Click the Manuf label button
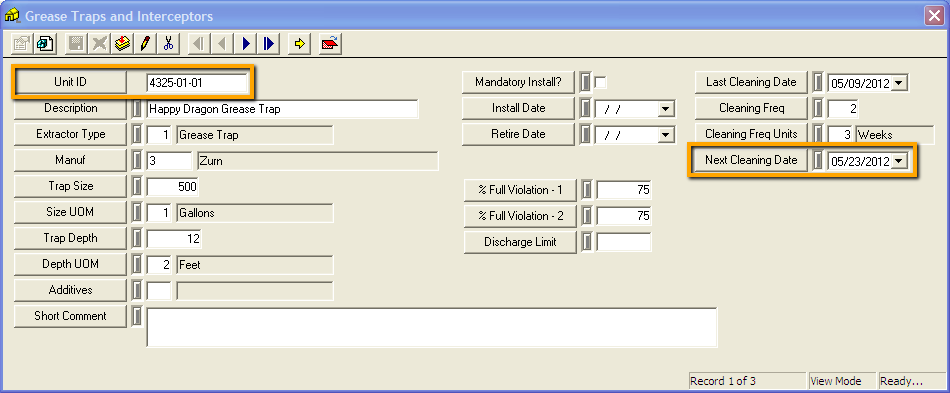The width and height of the screenshot is (950, 393). tap(70, 160)
